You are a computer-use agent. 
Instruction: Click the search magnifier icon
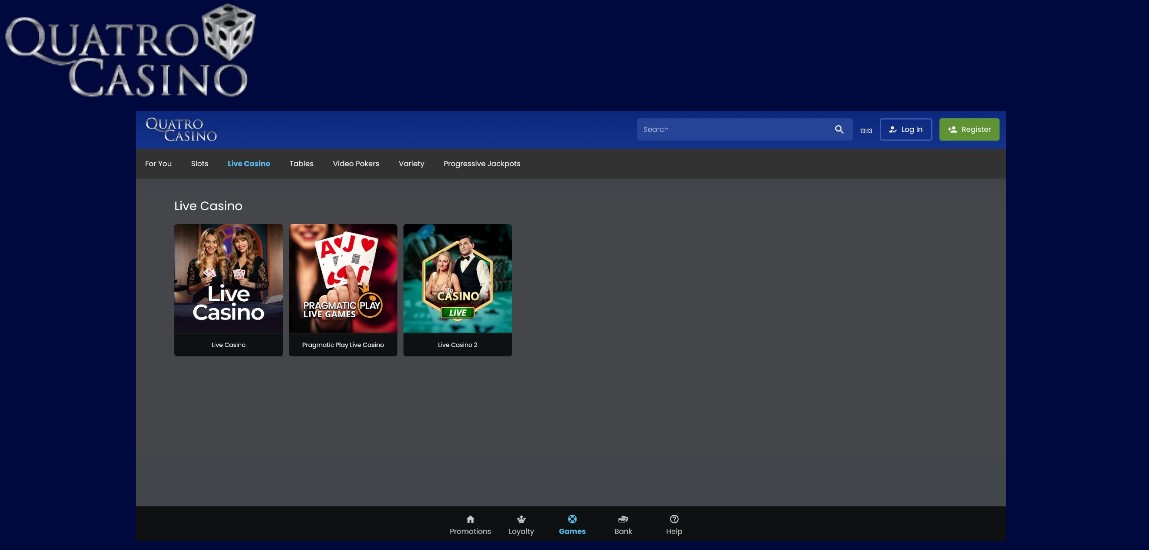pos(839,129)
